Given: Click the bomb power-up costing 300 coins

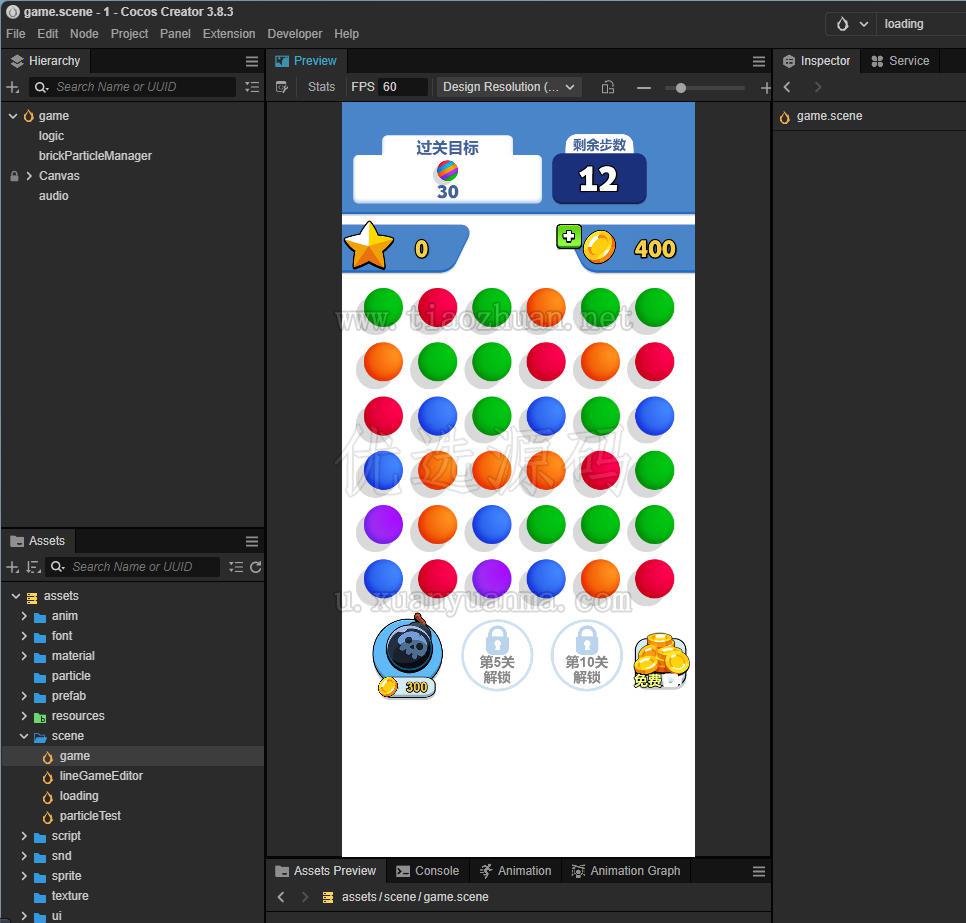Looking at the screenshot, I should (408, 656).
